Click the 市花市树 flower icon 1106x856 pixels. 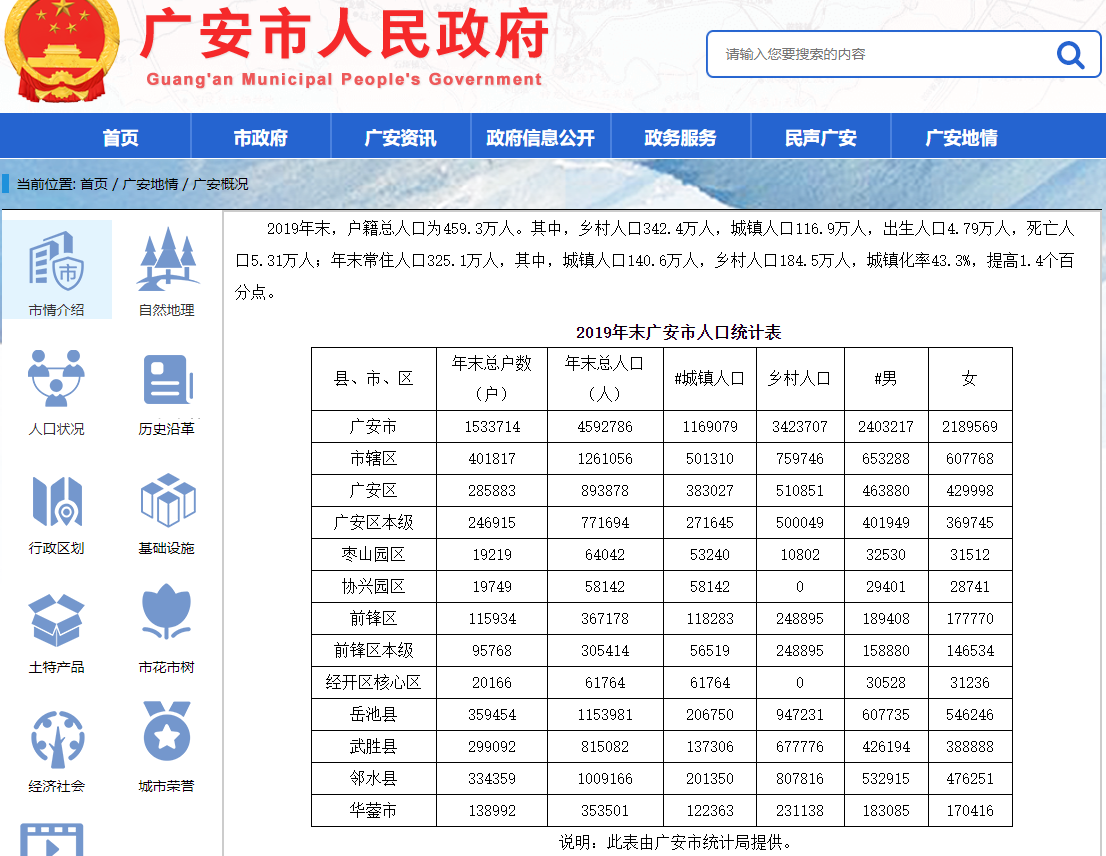[x=166, y=615]
